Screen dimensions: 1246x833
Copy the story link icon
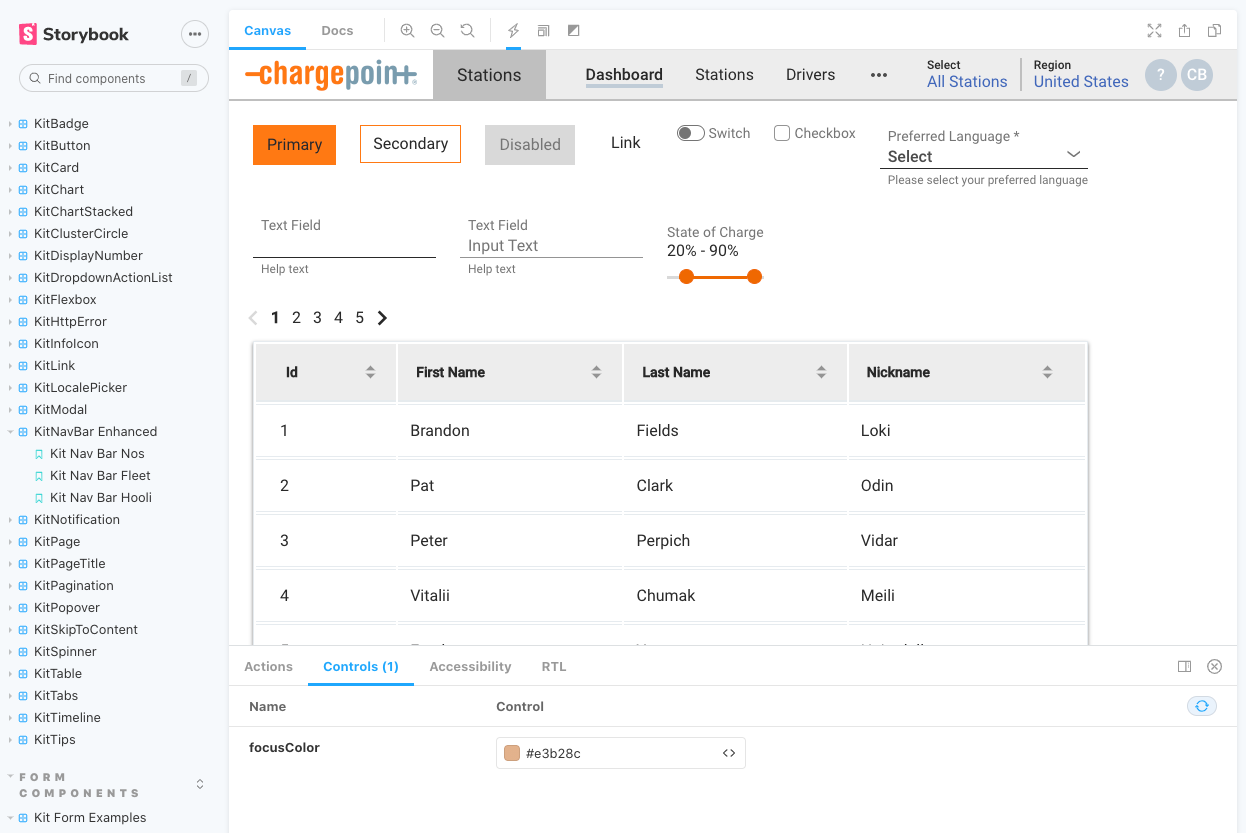click(1214, 31)
